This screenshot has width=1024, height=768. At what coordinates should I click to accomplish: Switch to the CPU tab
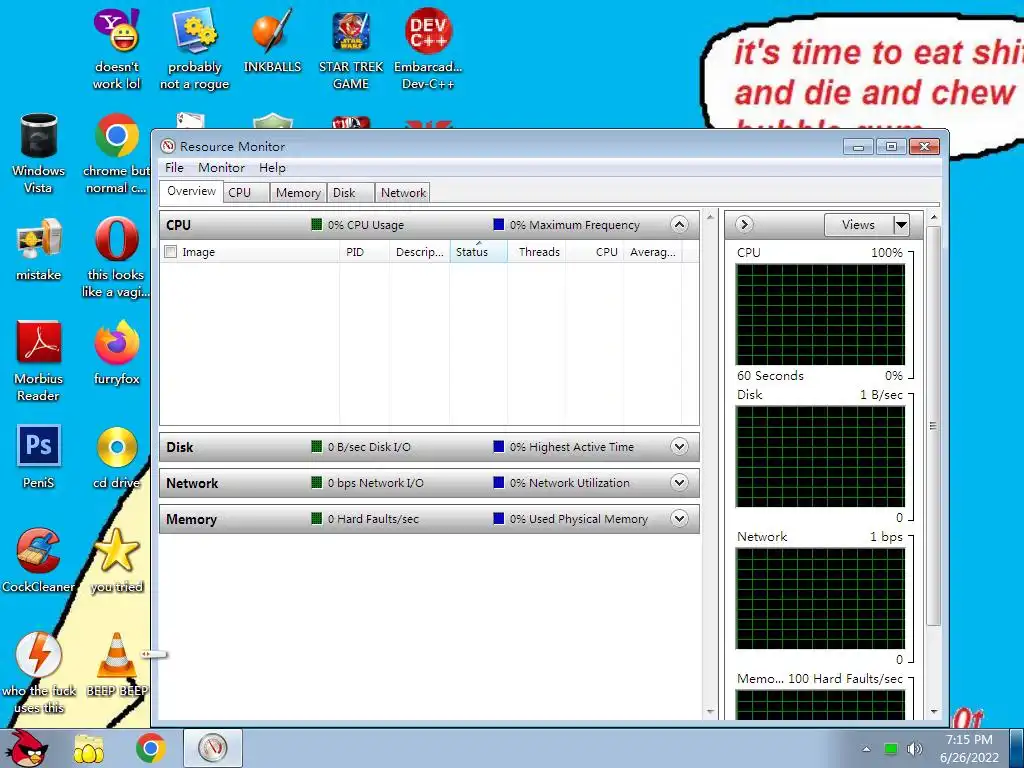click(246, 193)
